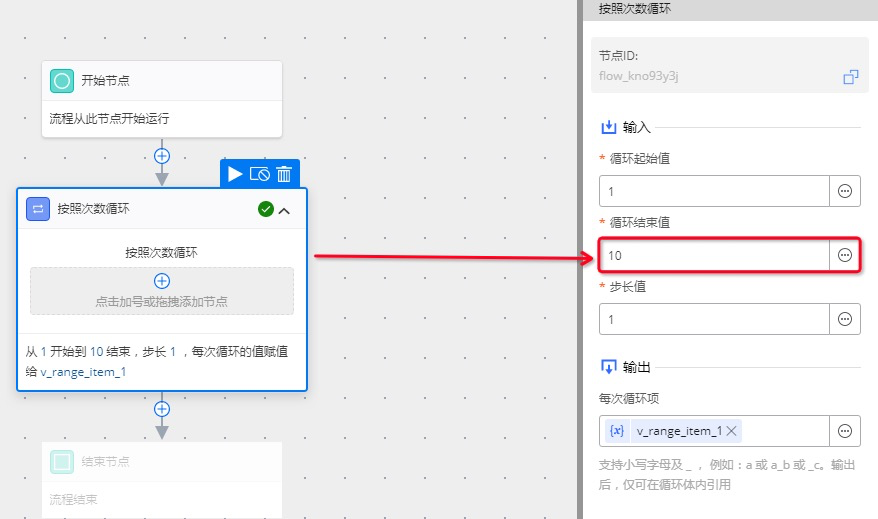This screenshot has width=878, height=519.
Task: Click the 流程结束 description text
Action: [x=73, y=499]
